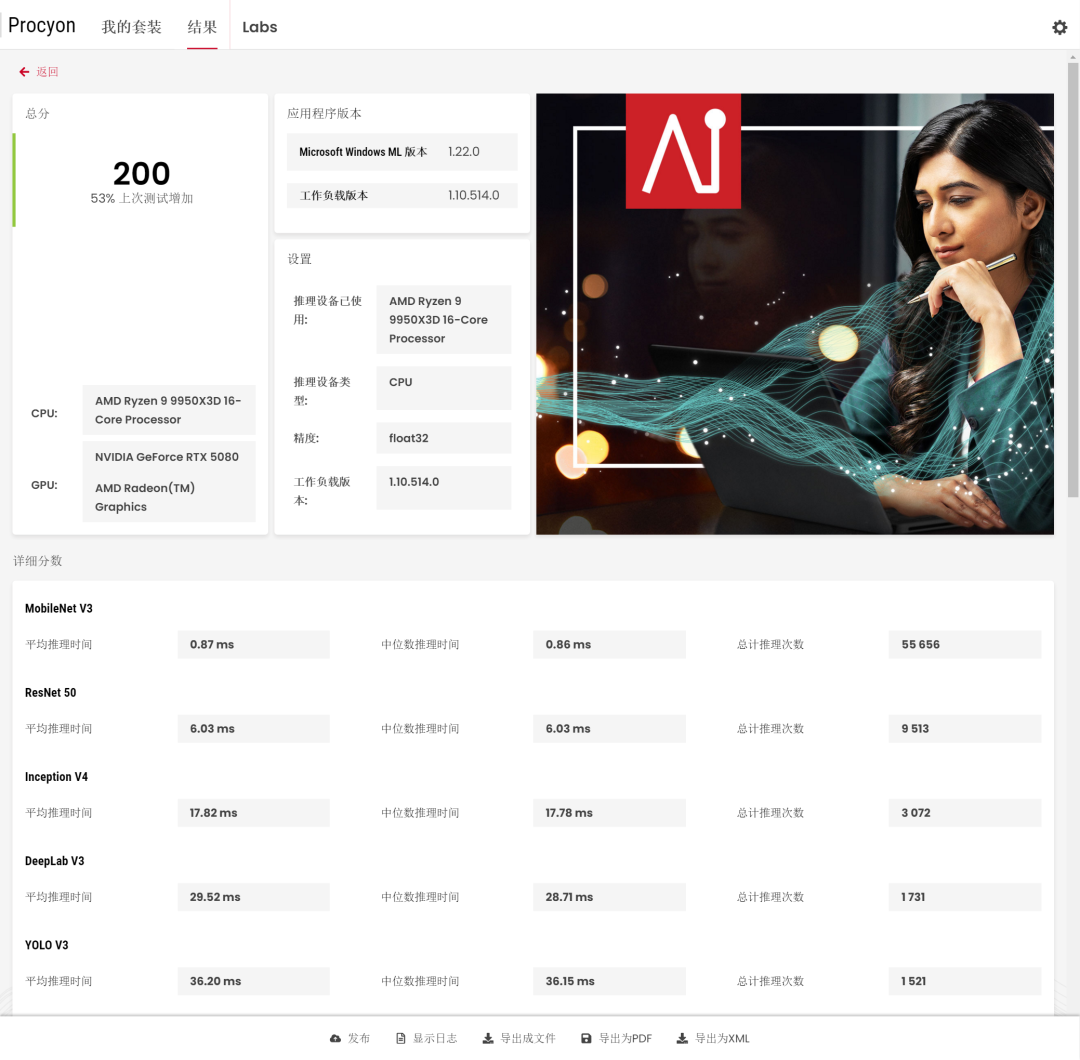The image size is (1080, 1060).
Task: Click the AI benchmark banner image
Action: tap(795, 314)
